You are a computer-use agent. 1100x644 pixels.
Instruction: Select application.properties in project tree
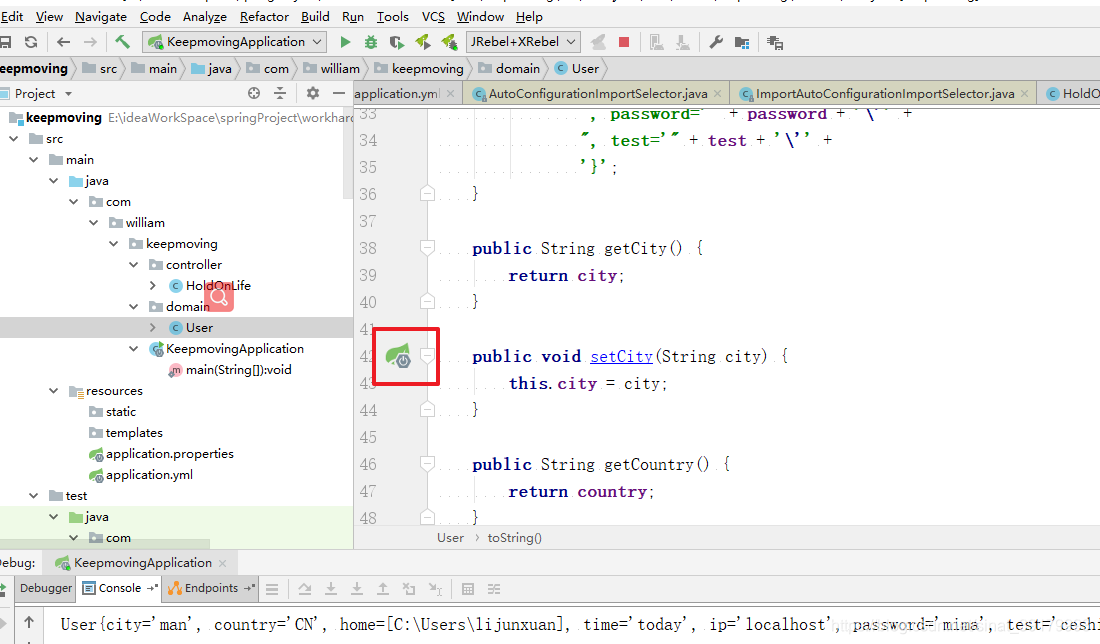click(170, 454)
